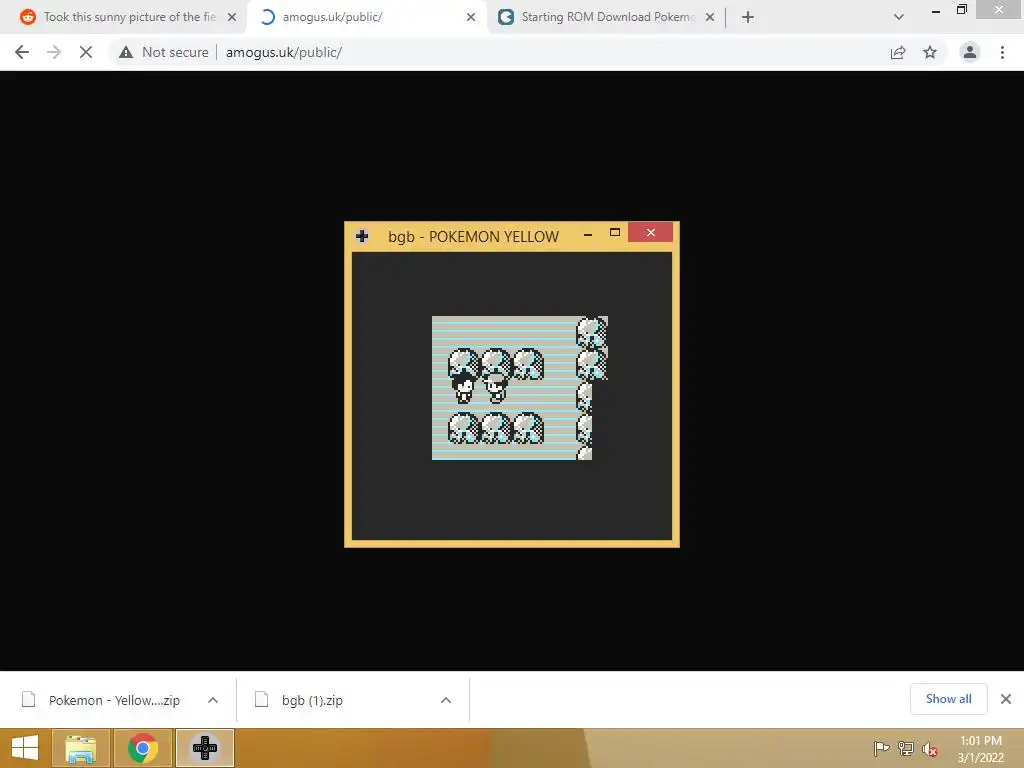Click the Not secure warning icon
Viewport: 1024px width, 768px height.
coord(126,52)
